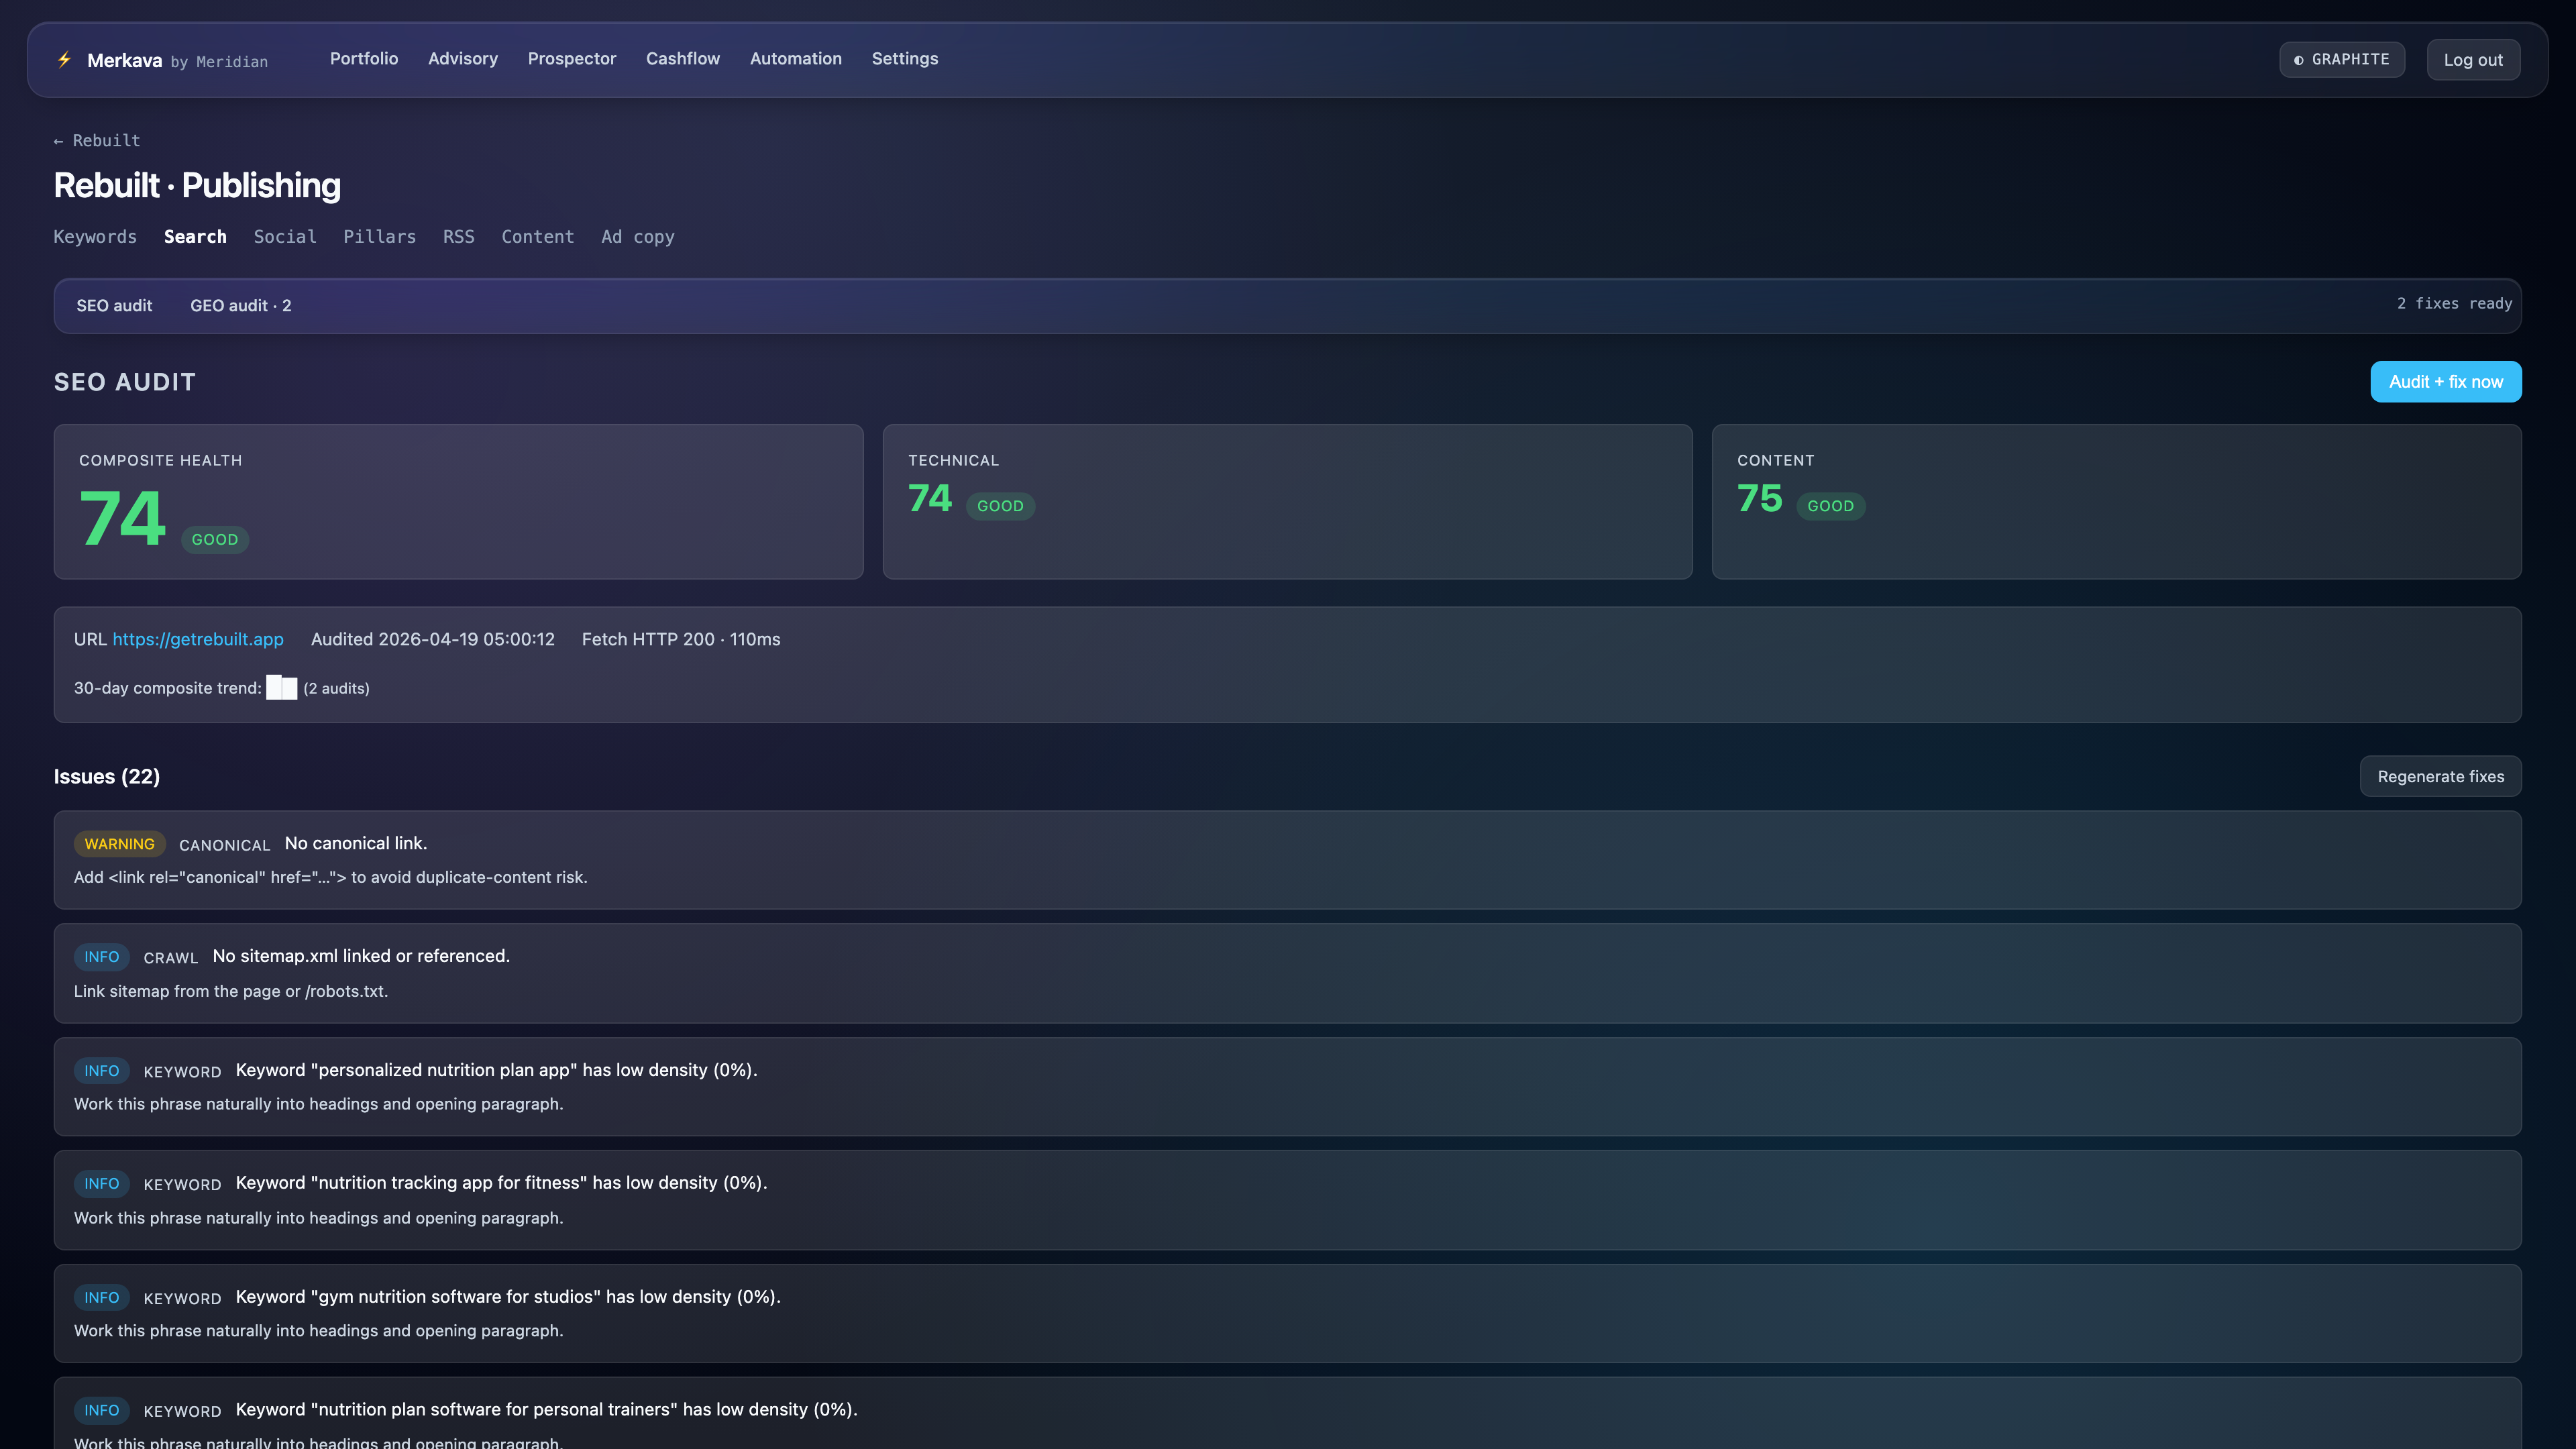Click the Audit + fix now button
The height and width of the screenshot is (1449, 2576).
2446,382
